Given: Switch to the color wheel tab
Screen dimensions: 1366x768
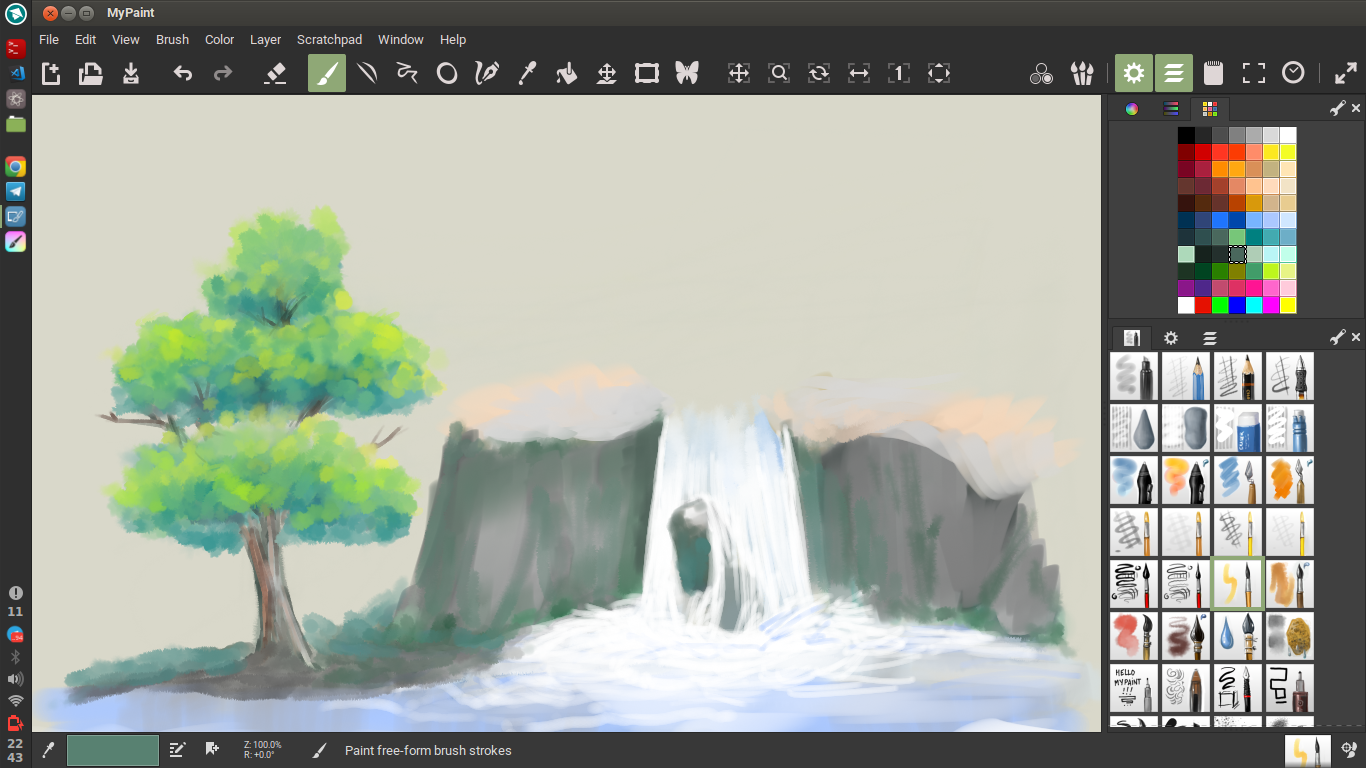Looking at the screenshot, I should [1132, 108].
